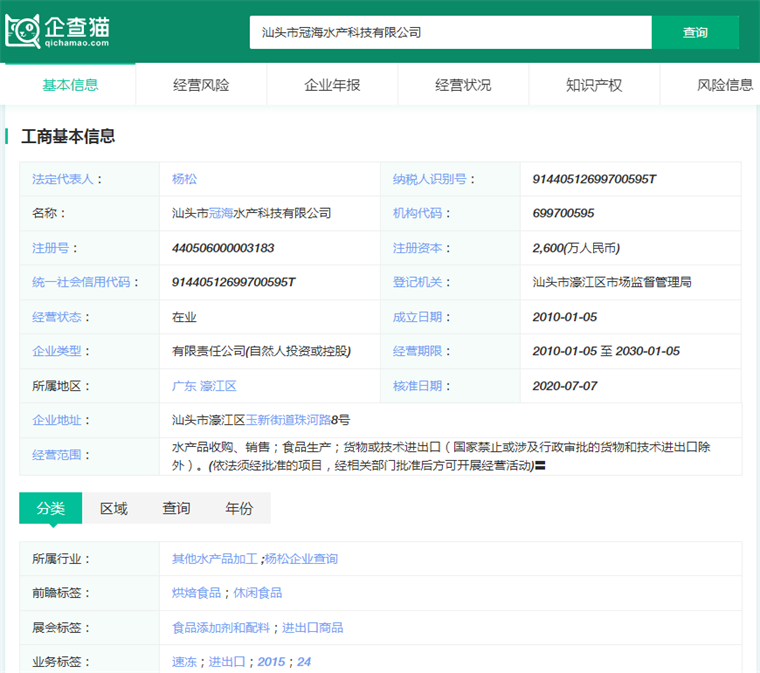The image size is (760, 673).
Task: Click the 2015 business tag
Action: pos(271,662)
